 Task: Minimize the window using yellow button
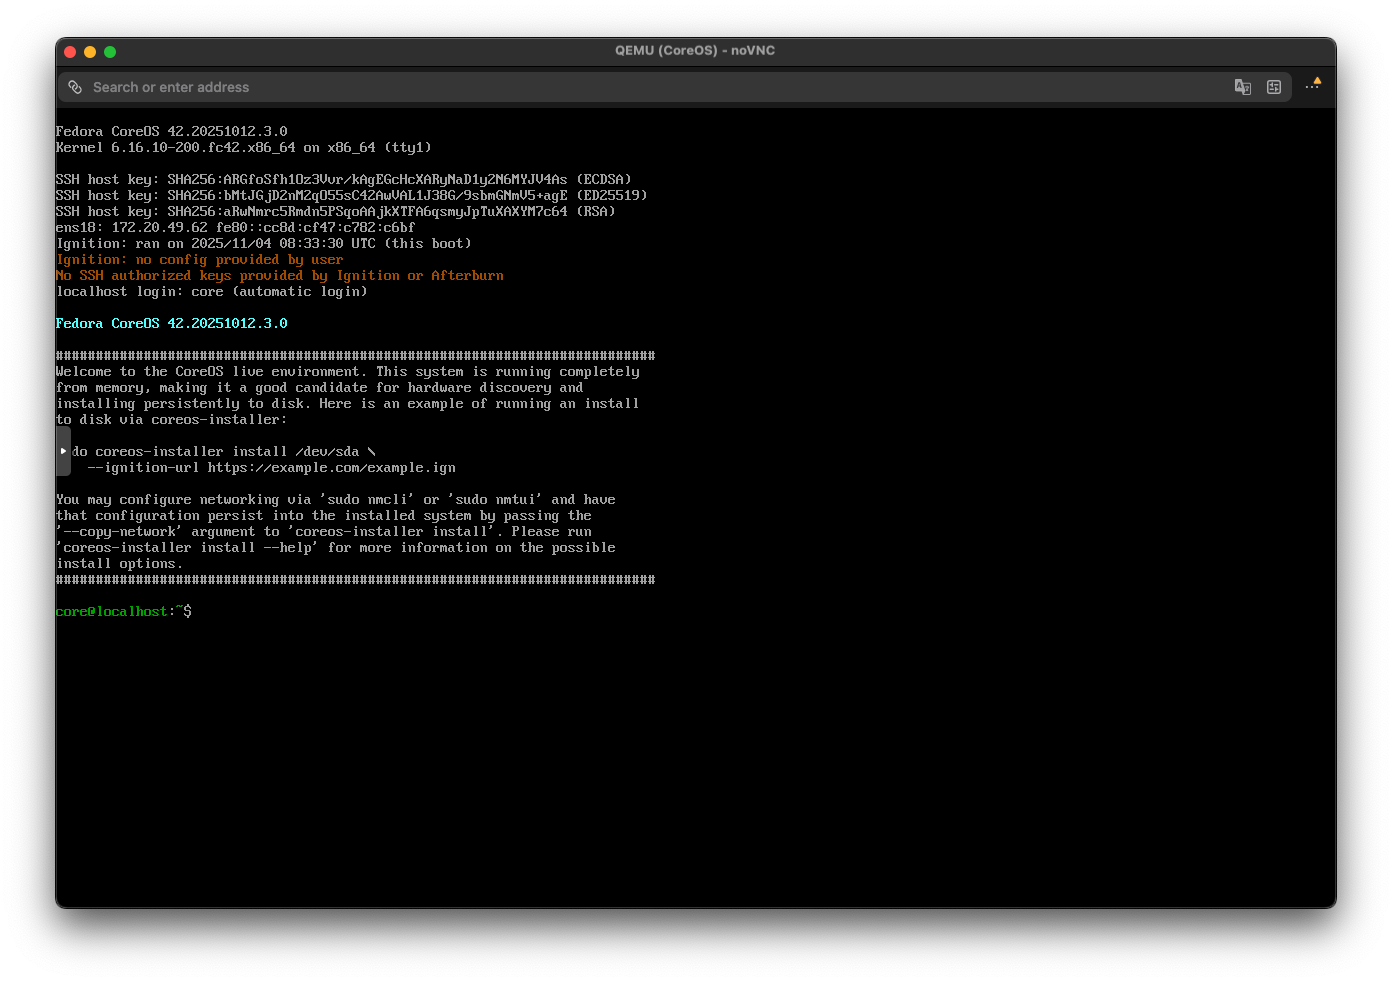coord(90,52)
